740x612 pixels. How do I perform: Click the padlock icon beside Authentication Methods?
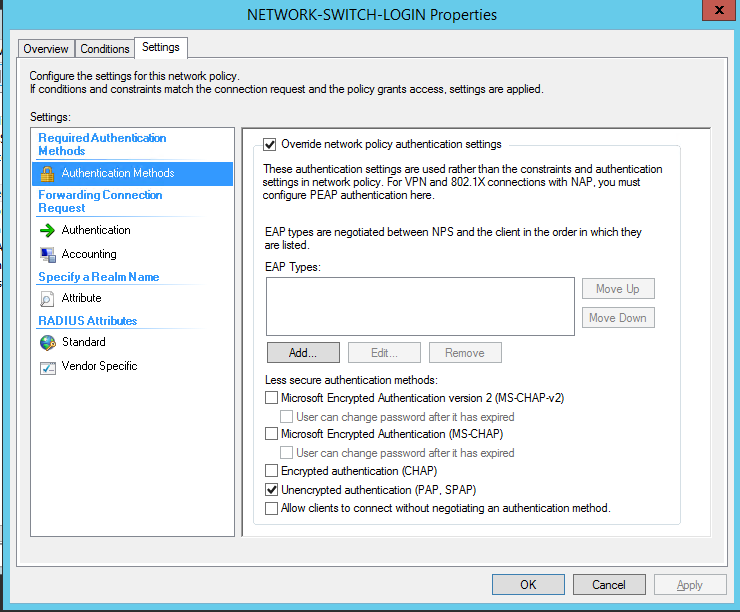point(47,174)
